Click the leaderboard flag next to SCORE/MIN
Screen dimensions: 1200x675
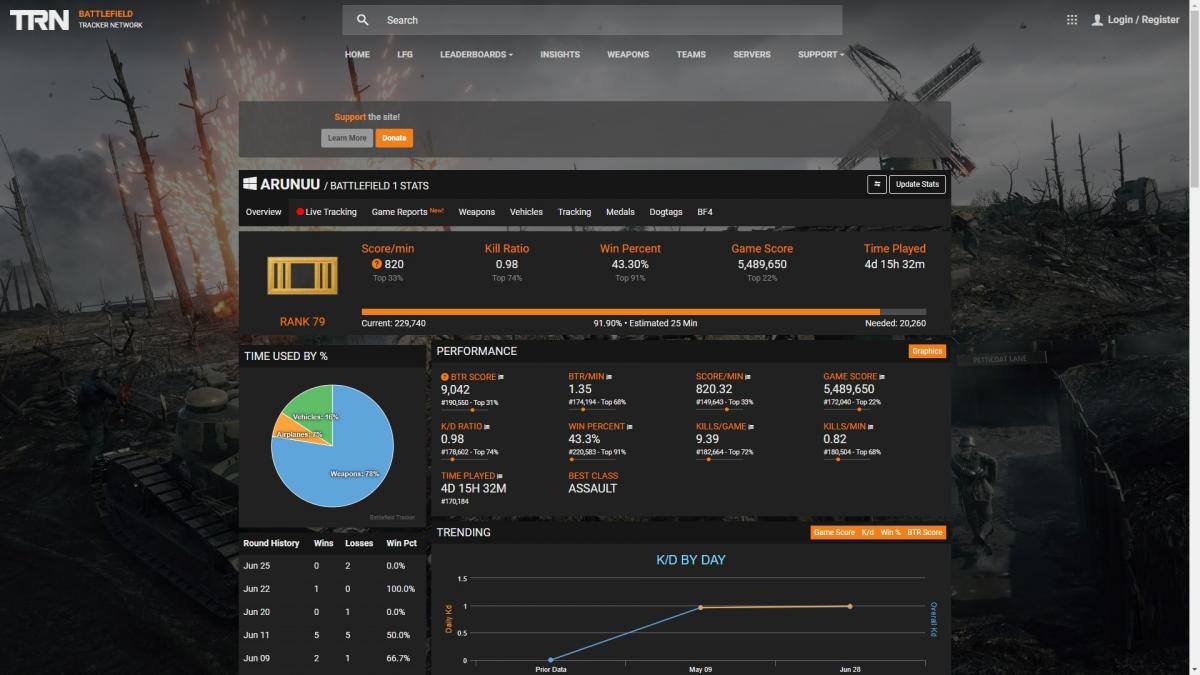tap(748, 377)
